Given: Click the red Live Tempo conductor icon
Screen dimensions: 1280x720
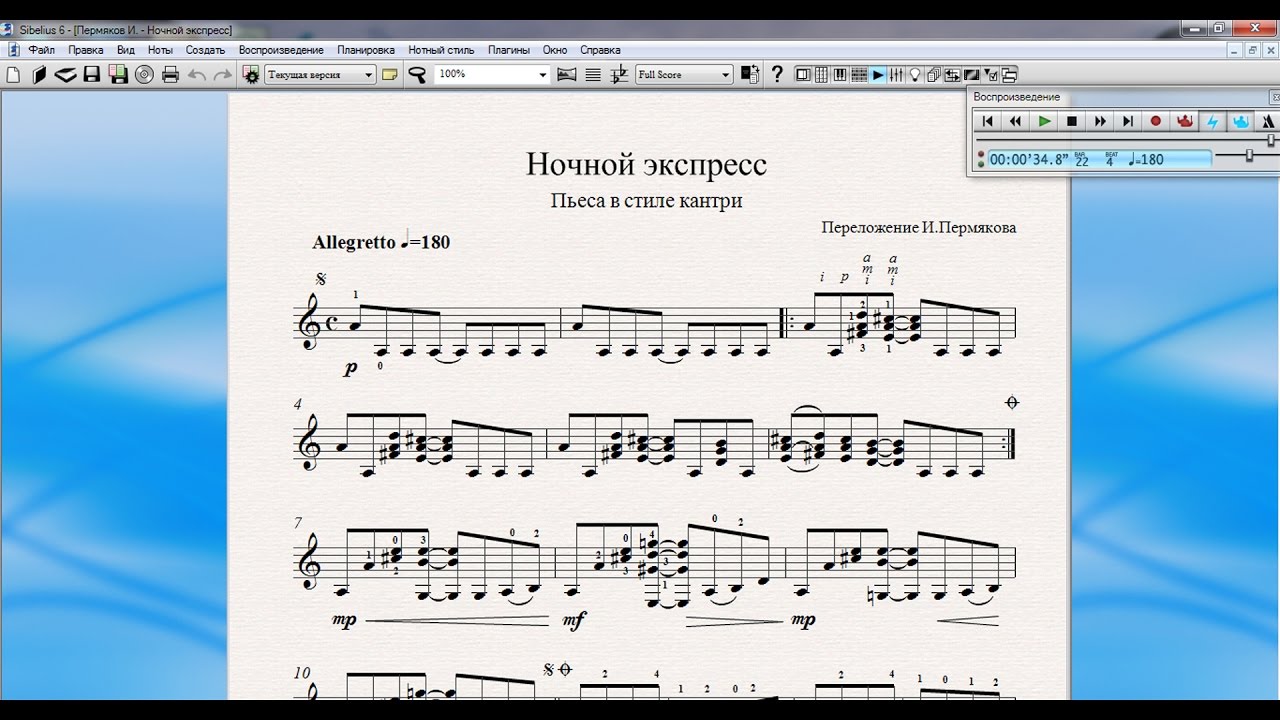Looking at the screenshot, I should pos(1185,121).
